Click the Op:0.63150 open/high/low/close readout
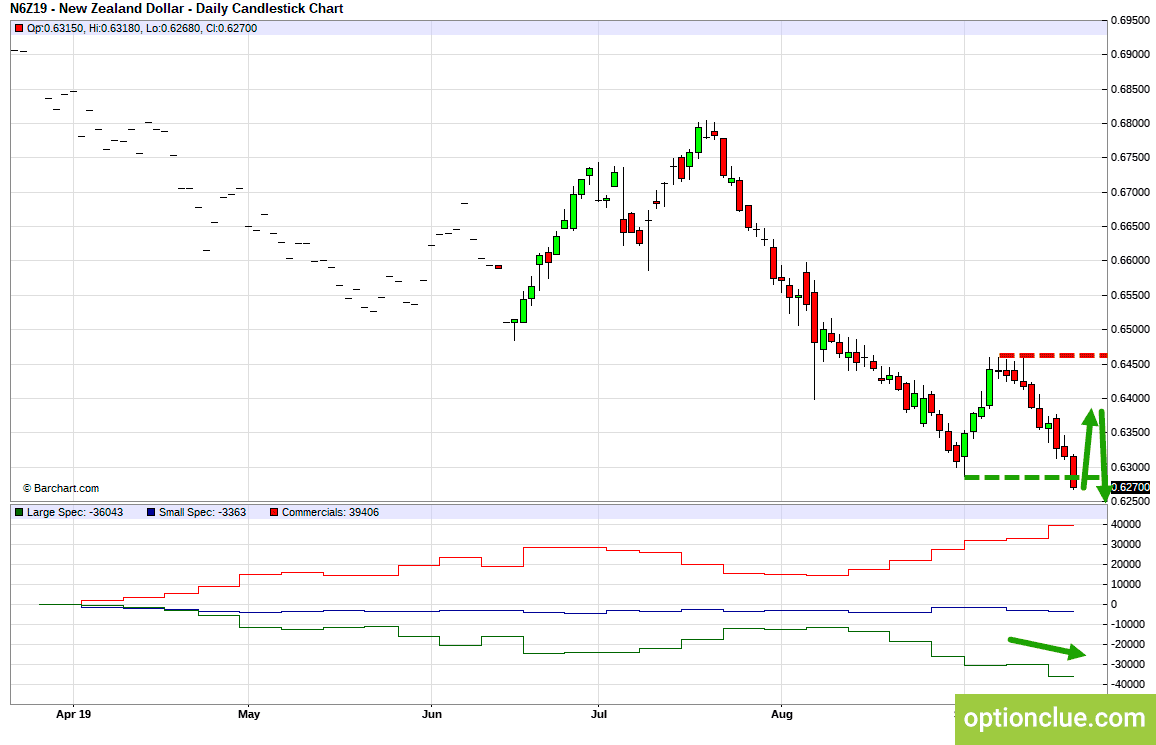This screenshot has height=745, width=1156. click(142, 28)
